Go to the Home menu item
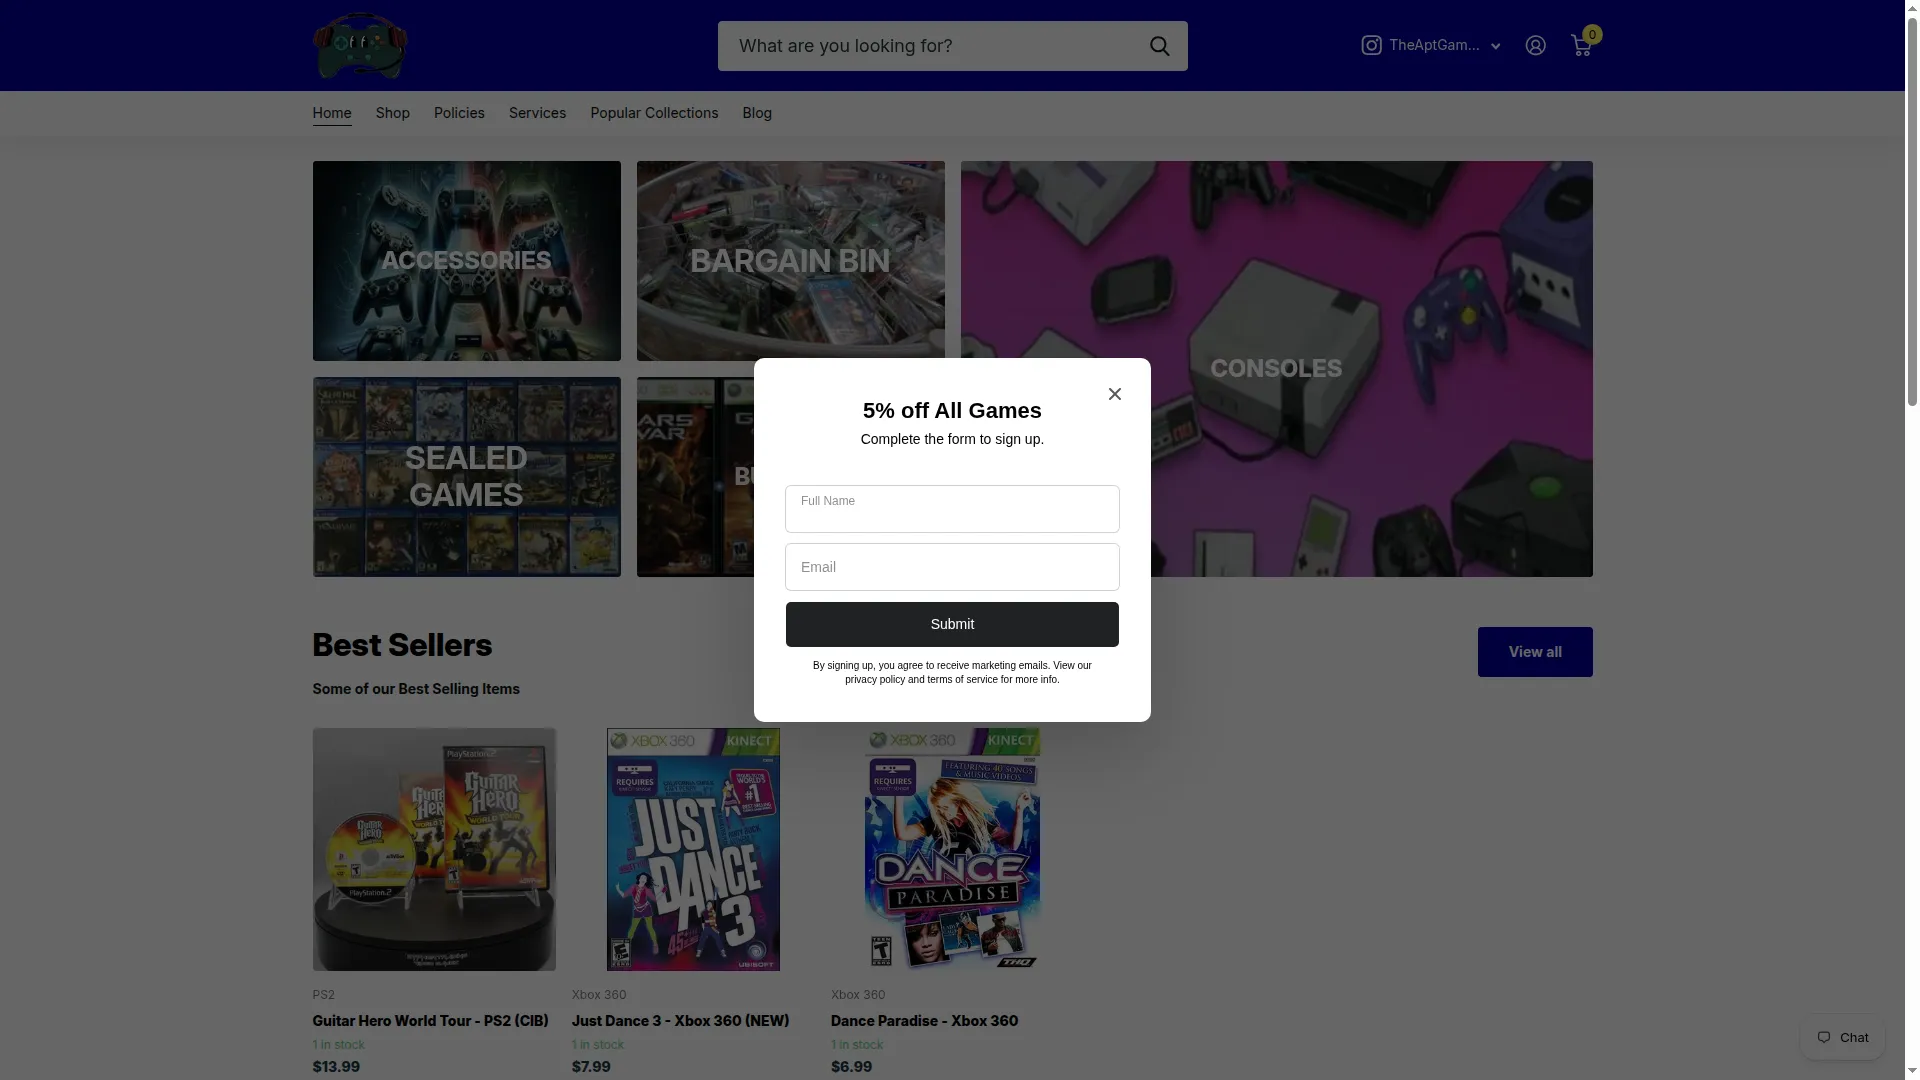Viewport: 1920px width, 1080px height. click(x=332, y=113)
